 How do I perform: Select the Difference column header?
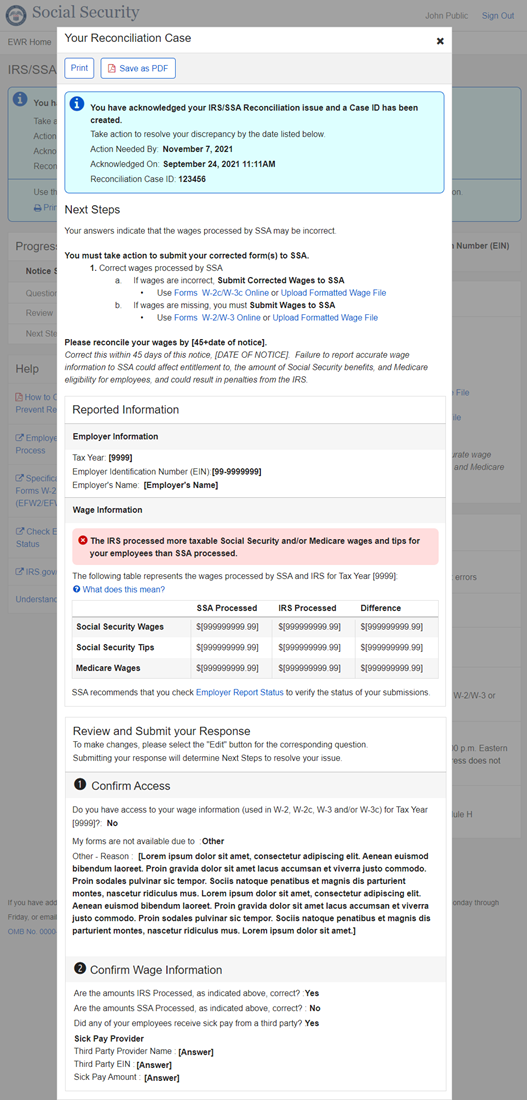380,608
